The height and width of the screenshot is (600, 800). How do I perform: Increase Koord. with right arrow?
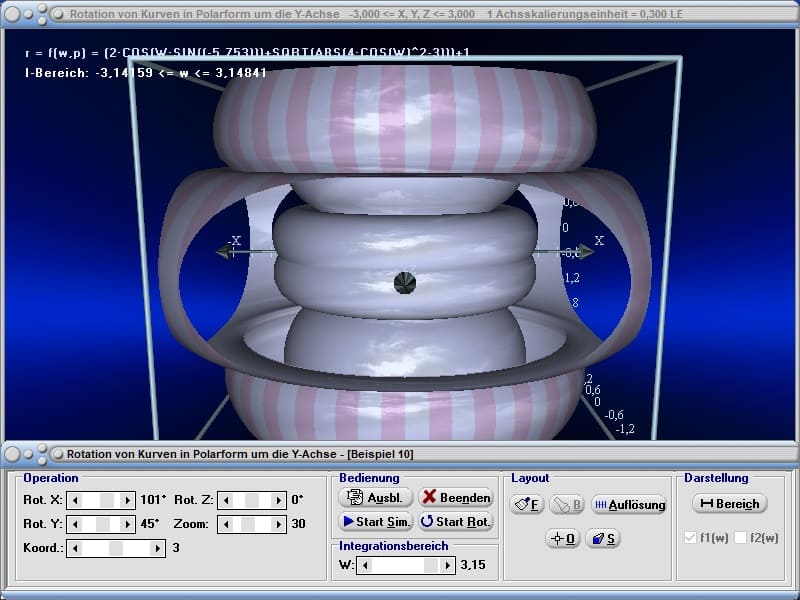[158, 548]
